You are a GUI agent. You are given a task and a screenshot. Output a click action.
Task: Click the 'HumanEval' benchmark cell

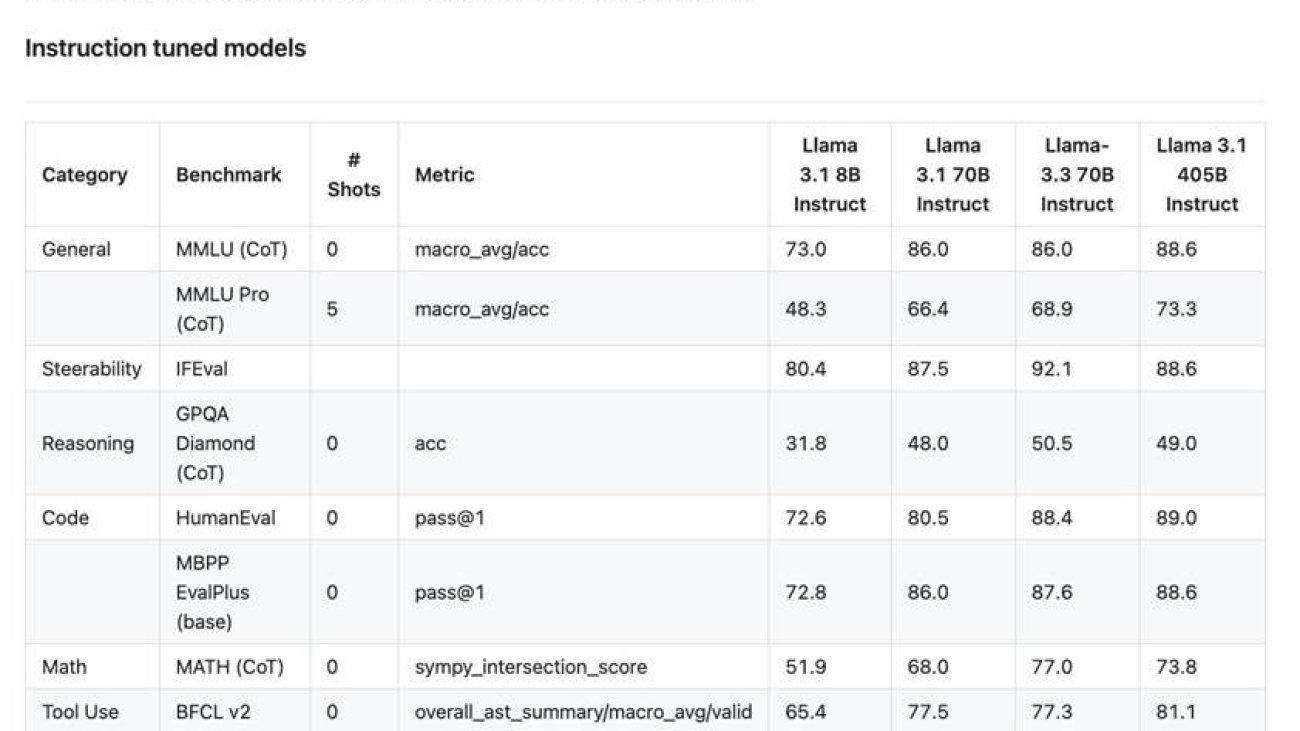point(226,518)
